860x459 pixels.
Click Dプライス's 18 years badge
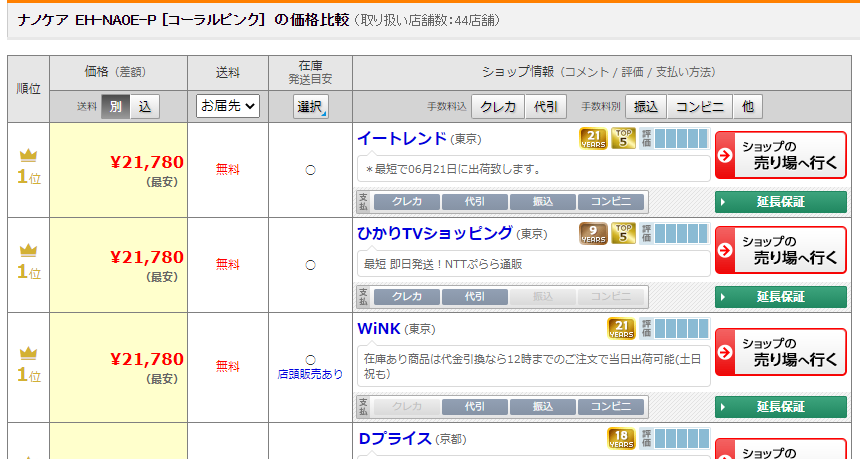point(621,438)
